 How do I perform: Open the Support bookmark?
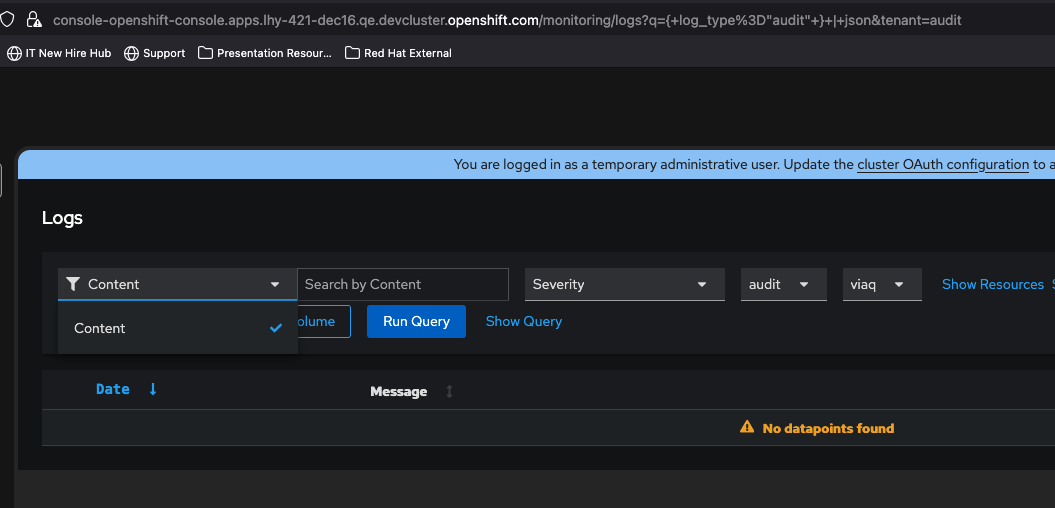pos(154,53)
